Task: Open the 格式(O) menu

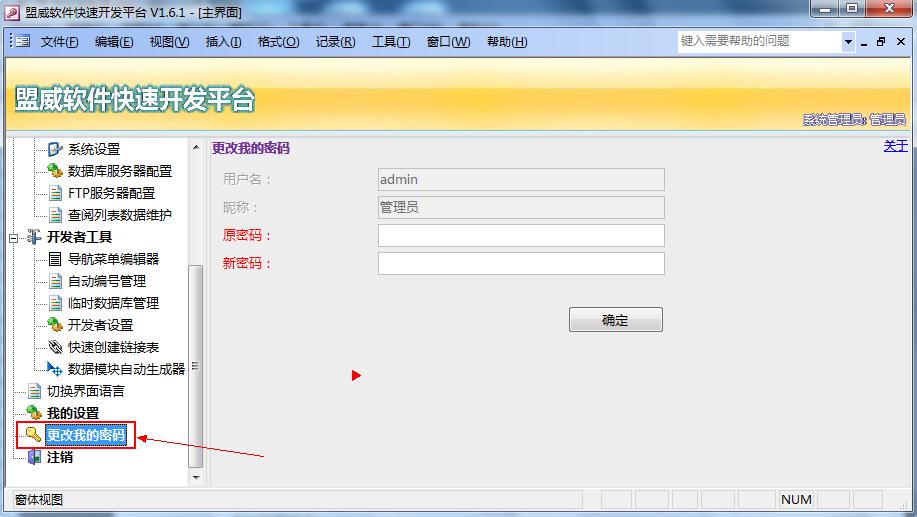Action: (x=278, y=42)
